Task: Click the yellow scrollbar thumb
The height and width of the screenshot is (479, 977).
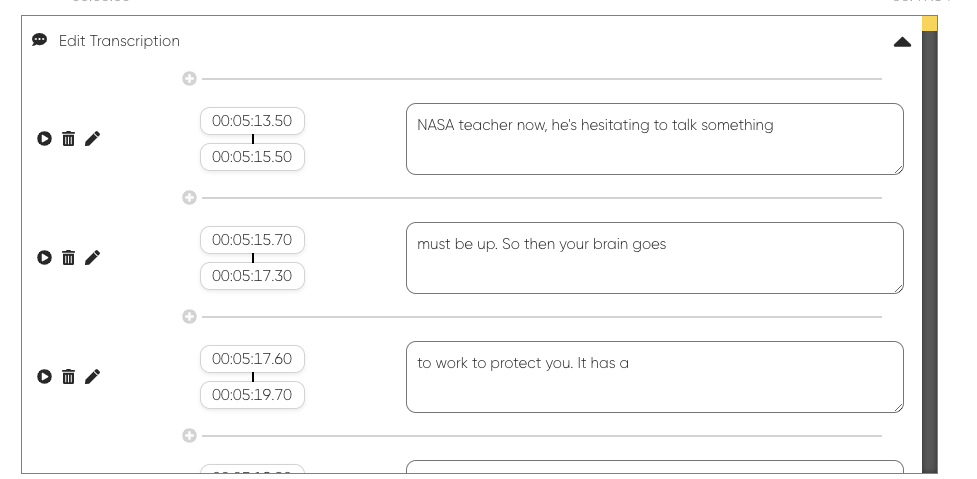Action: pos(929,23)
